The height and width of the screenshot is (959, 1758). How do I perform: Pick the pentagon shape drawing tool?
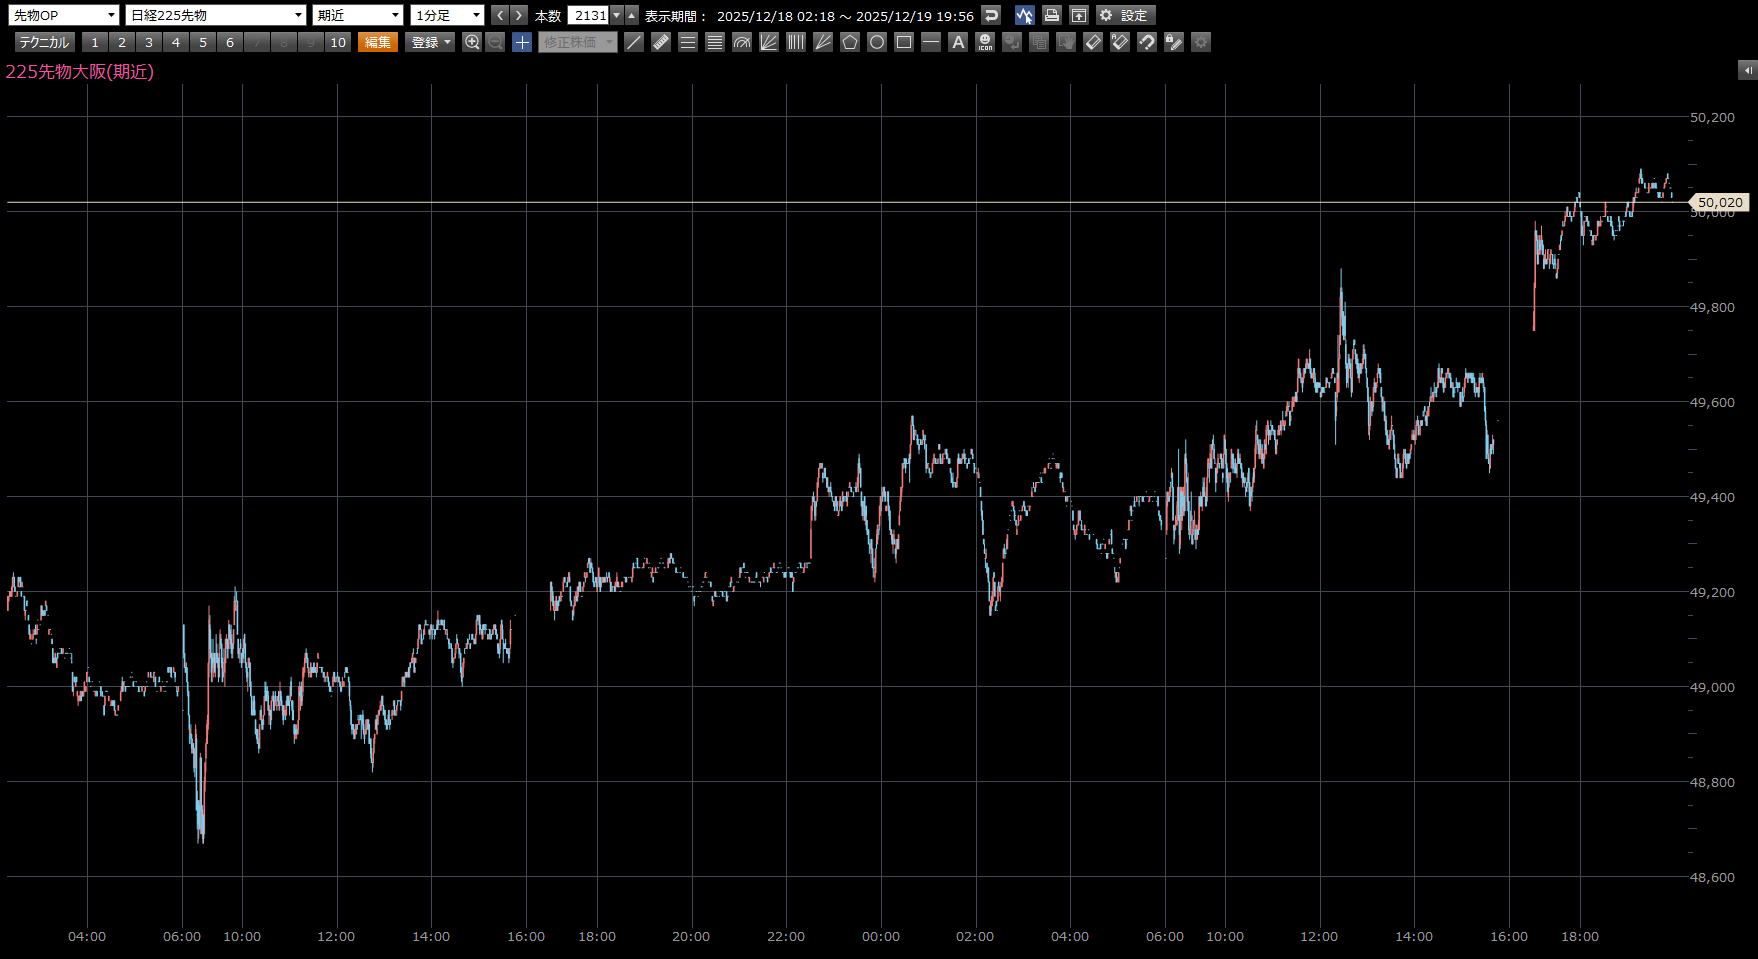click(850, 42)
